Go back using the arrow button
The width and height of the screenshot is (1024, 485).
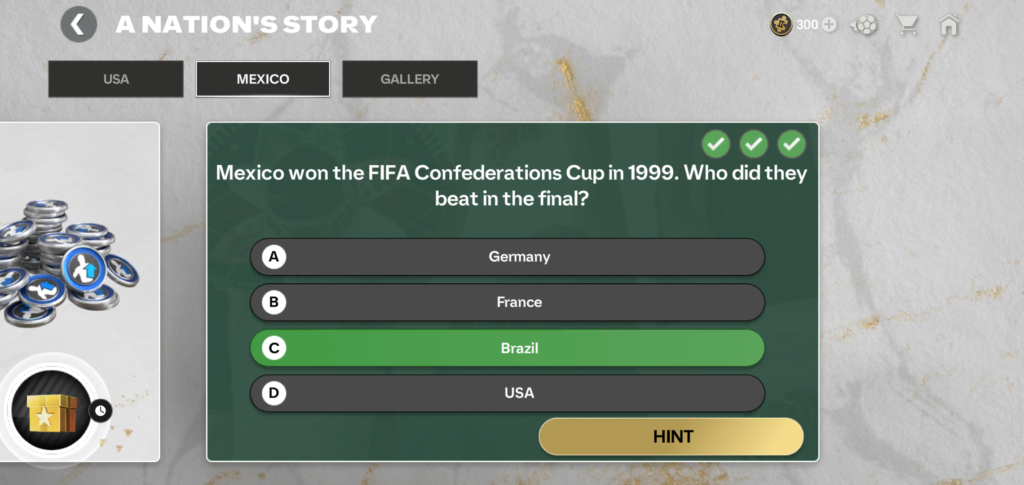[78, 24]
